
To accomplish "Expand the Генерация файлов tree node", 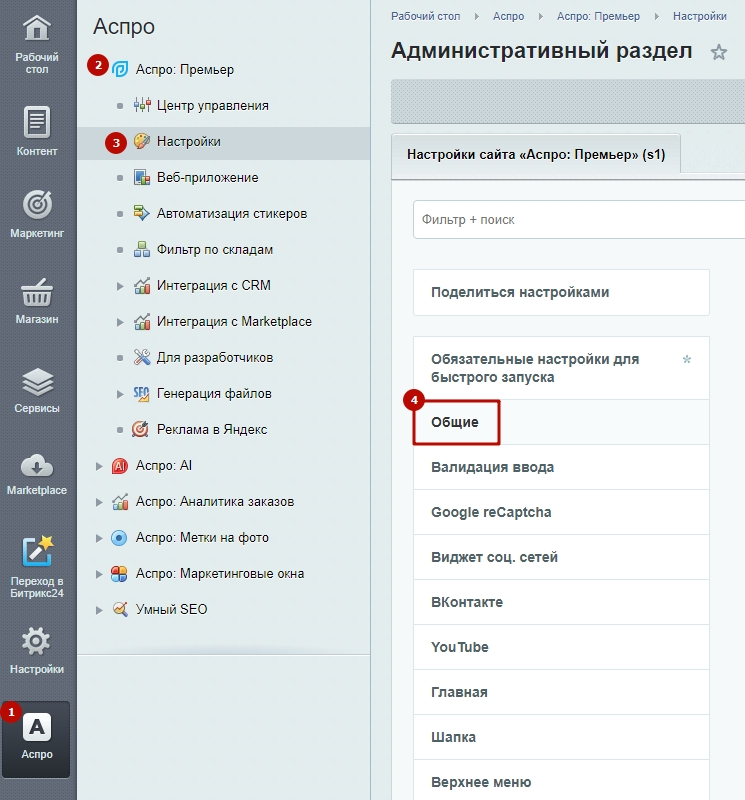I will coord(120,394).
